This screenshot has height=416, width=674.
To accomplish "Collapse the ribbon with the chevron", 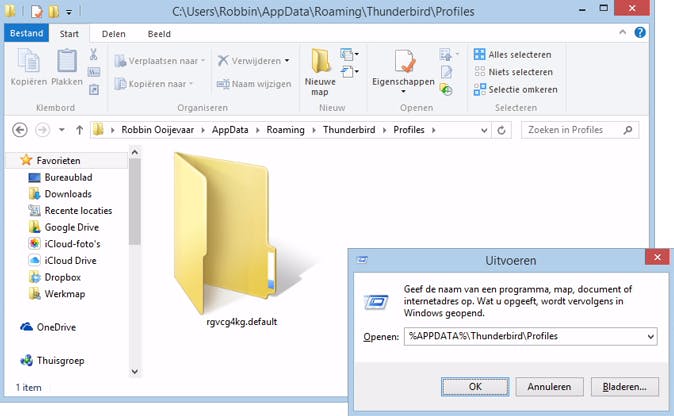I will click(622, 32).
